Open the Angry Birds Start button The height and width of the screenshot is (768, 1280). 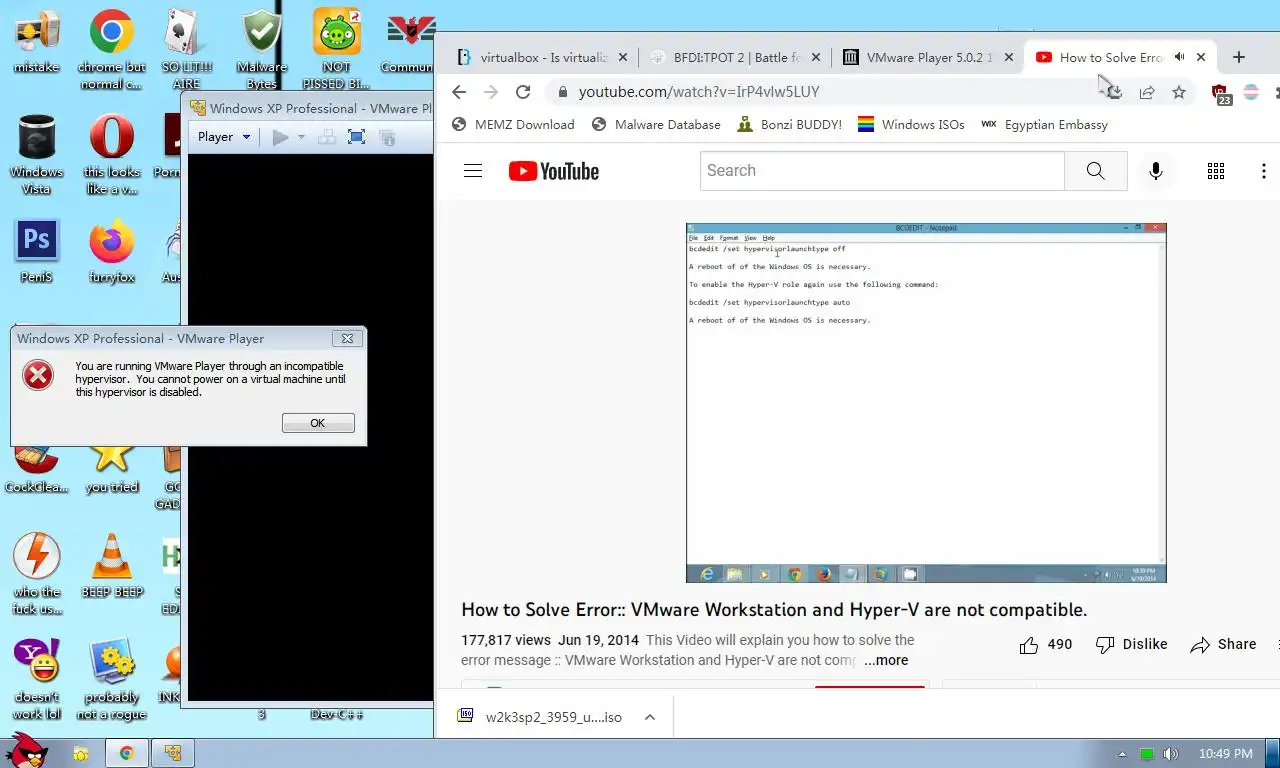click(26, 751)
